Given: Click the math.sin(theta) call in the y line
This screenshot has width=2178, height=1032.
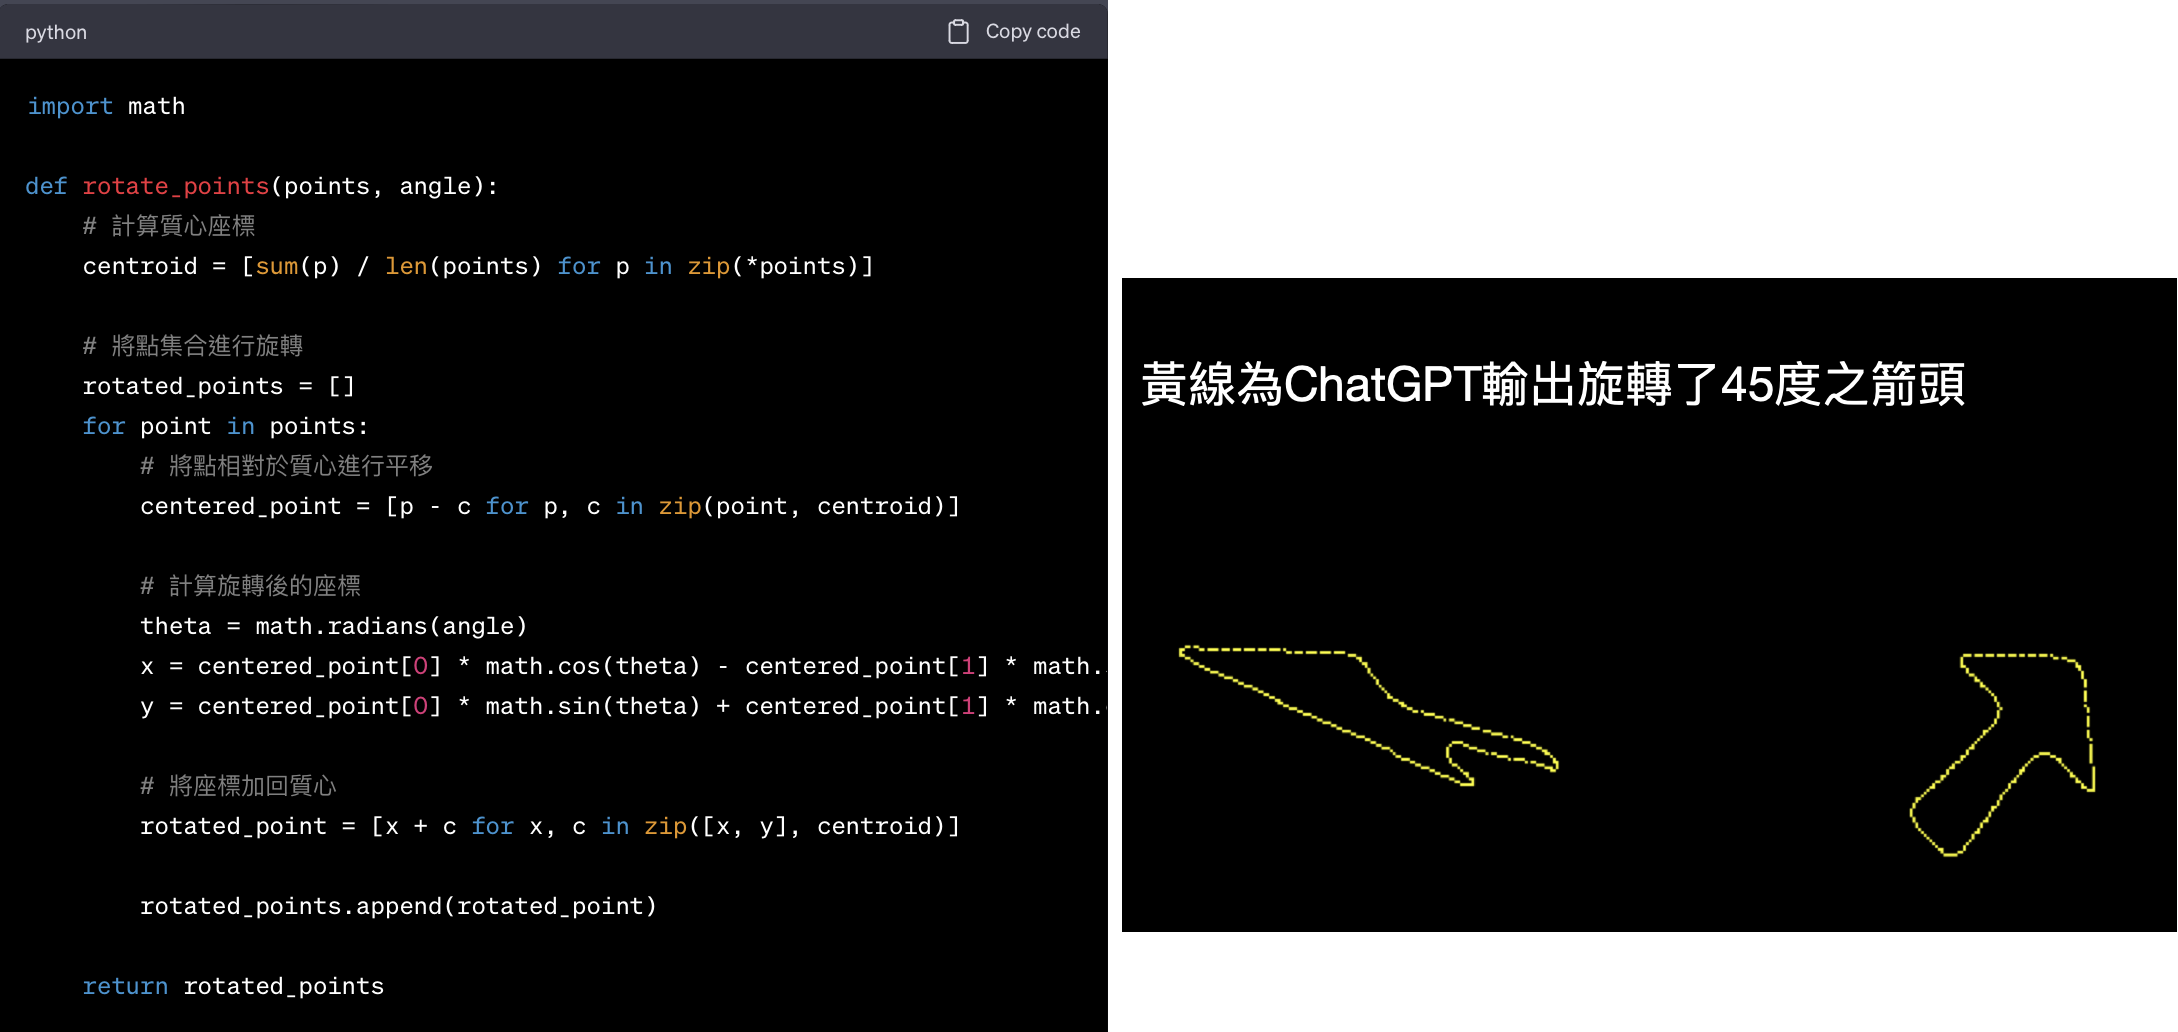Looking at the screenshot, I should (592, 706).
